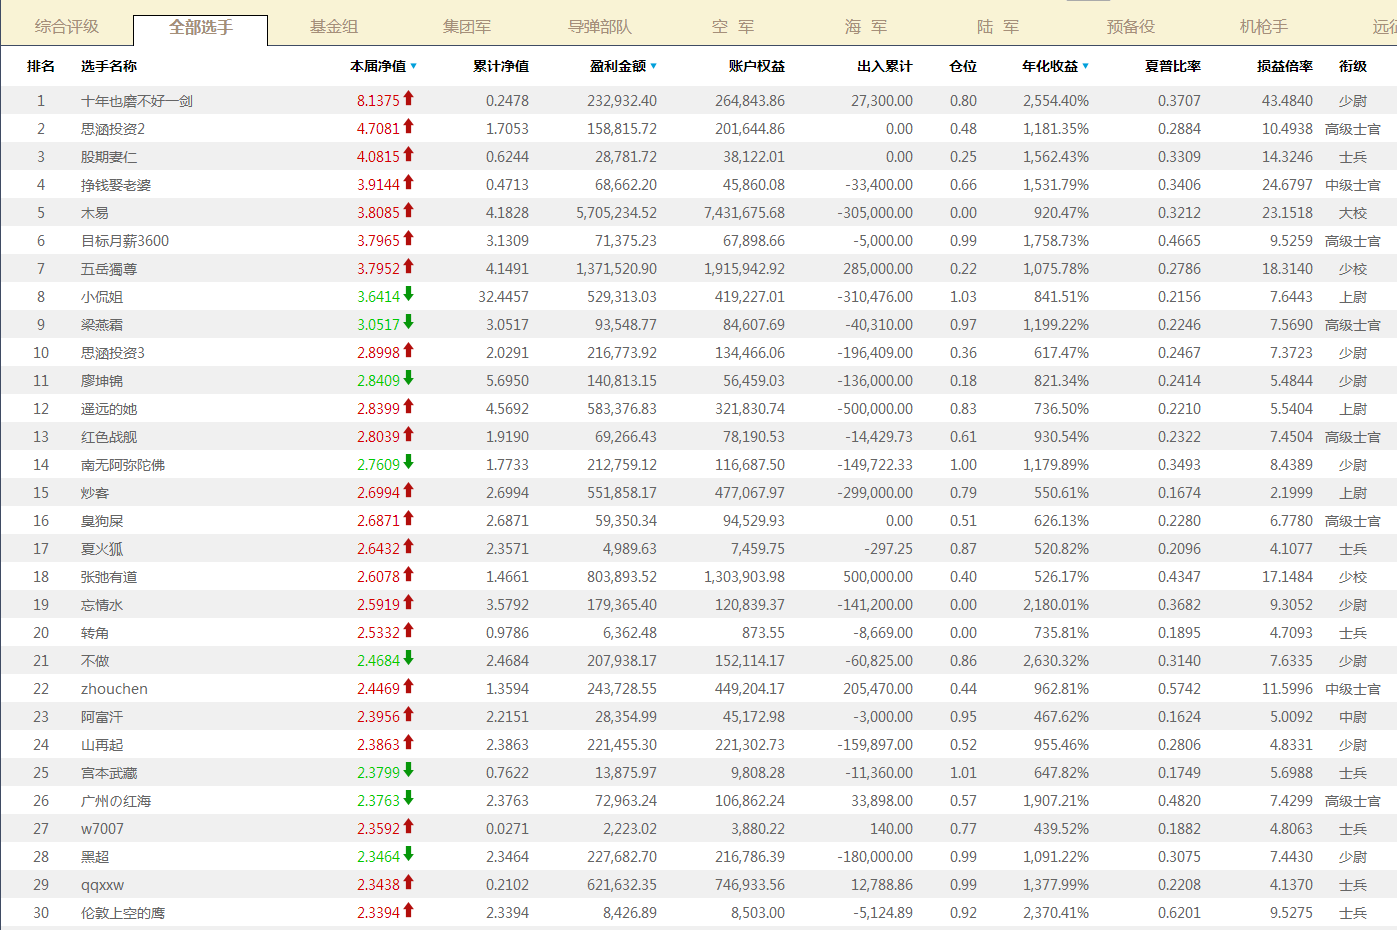Viewport: 1397px width, 930px height.
Task: Click red up arrow for 思涵投资3
Action: [x=409, y=350]
